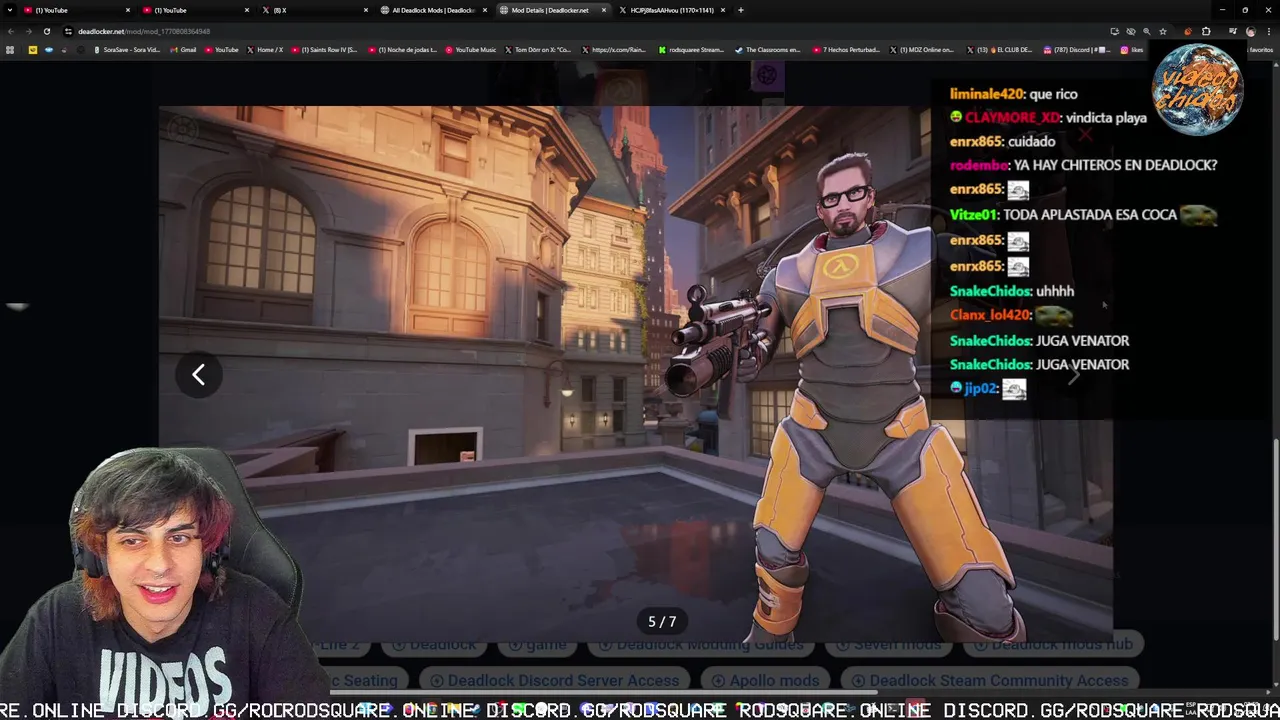Click the Deadlock Steam Community Access tag
Screen dimensions: 1280x720
(x=990, y=681)
